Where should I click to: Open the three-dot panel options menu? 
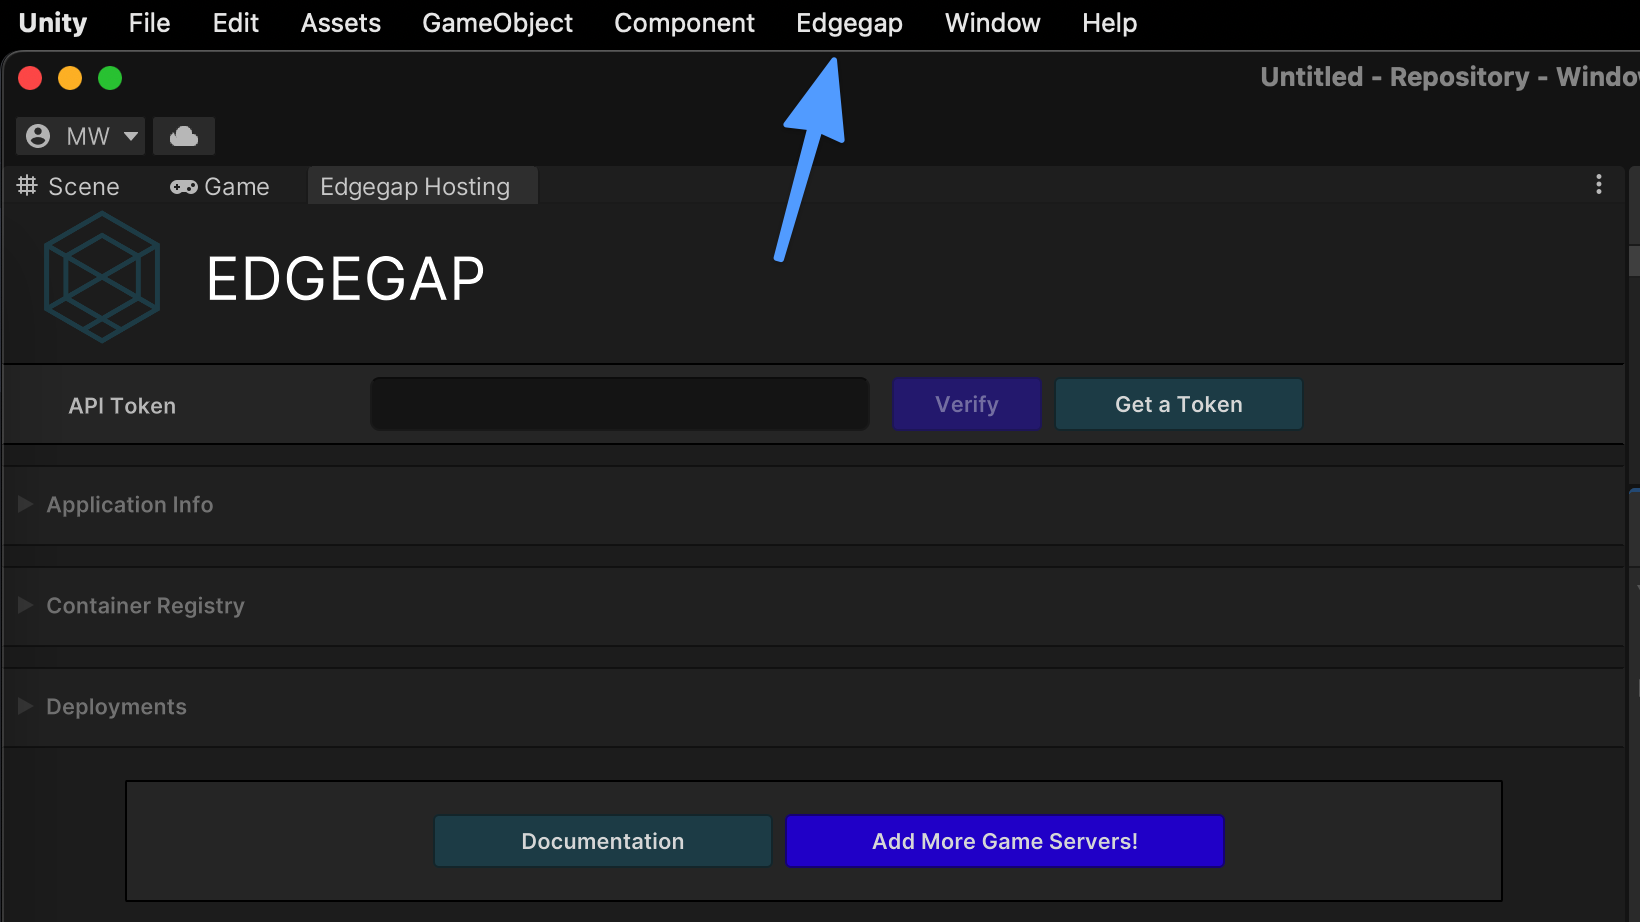pos(1598,185)
